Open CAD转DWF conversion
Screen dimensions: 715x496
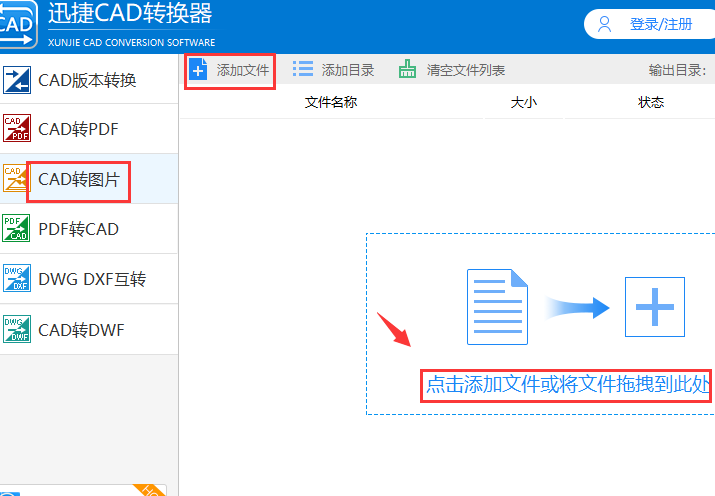point(89,330)
